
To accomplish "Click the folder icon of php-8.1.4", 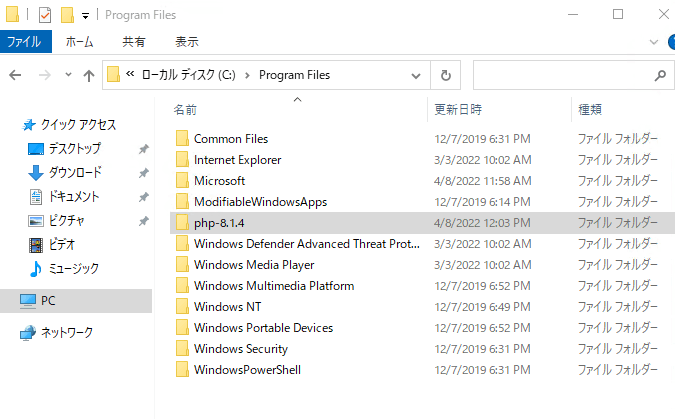I will click(x=182, y=222).
